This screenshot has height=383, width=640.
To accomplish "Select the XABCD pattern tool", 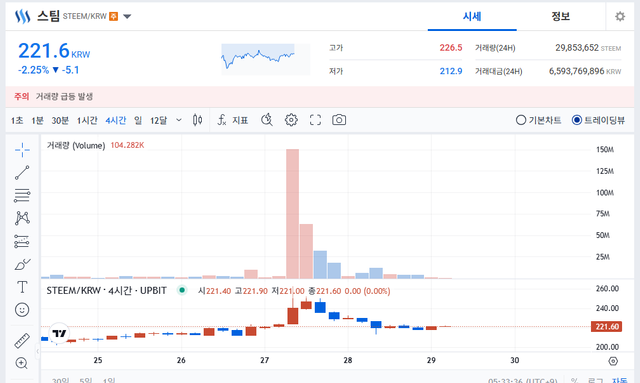I will click(x=22, y=218).
